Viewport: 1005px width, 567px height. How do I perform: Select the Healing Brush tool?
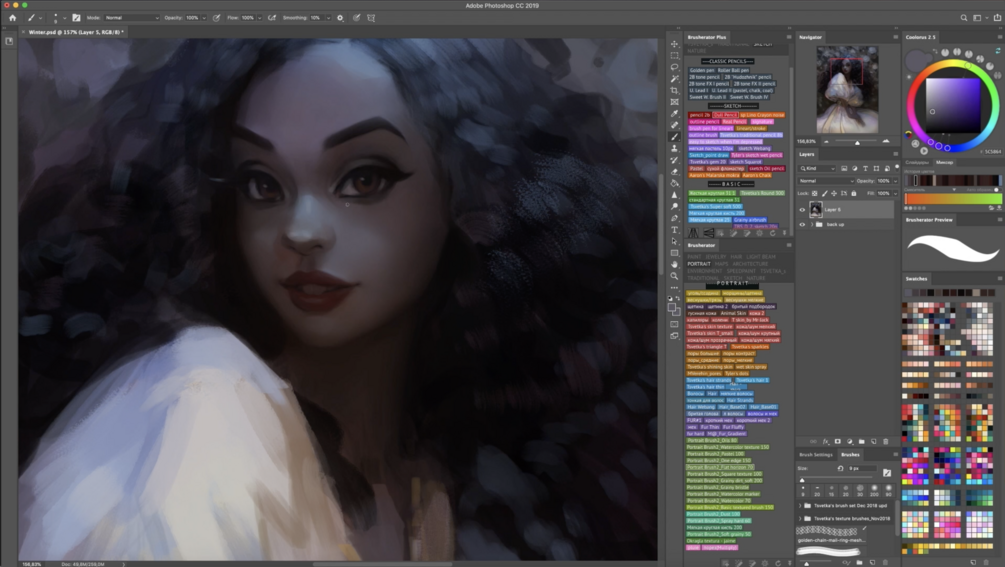click(674, 125)
